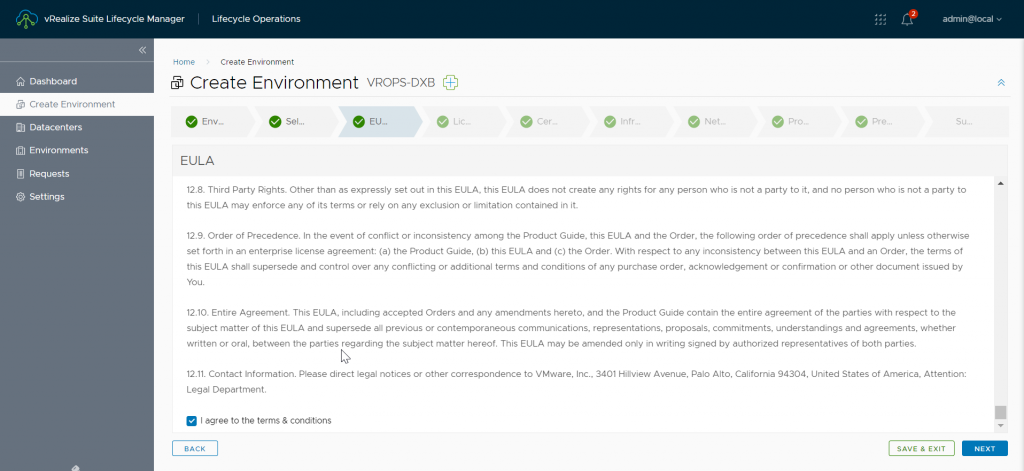This screenshot has height=471, width=1024.
Task: Go to the Pro... wizard step
Action: click(798, 122)
